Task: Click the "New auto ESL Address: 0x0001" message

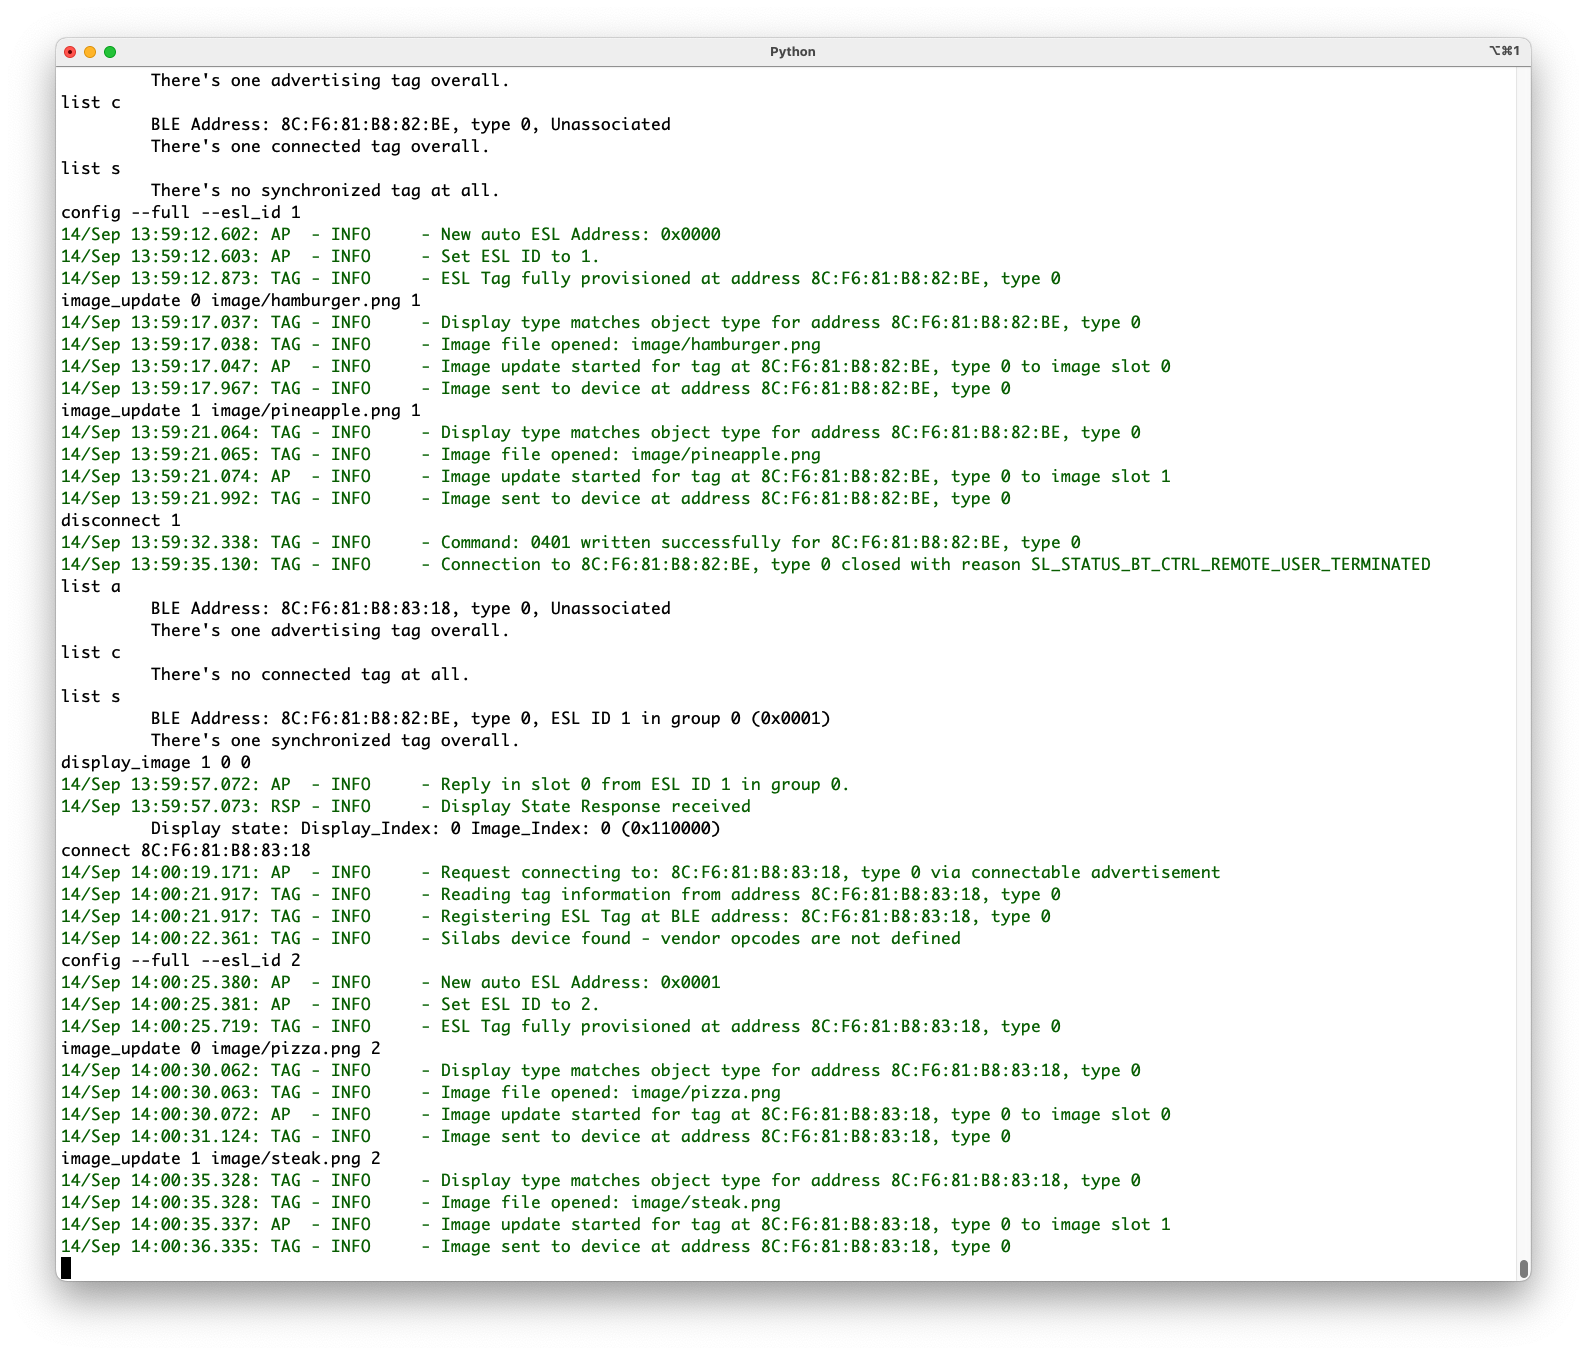Action: coord(580,982)
